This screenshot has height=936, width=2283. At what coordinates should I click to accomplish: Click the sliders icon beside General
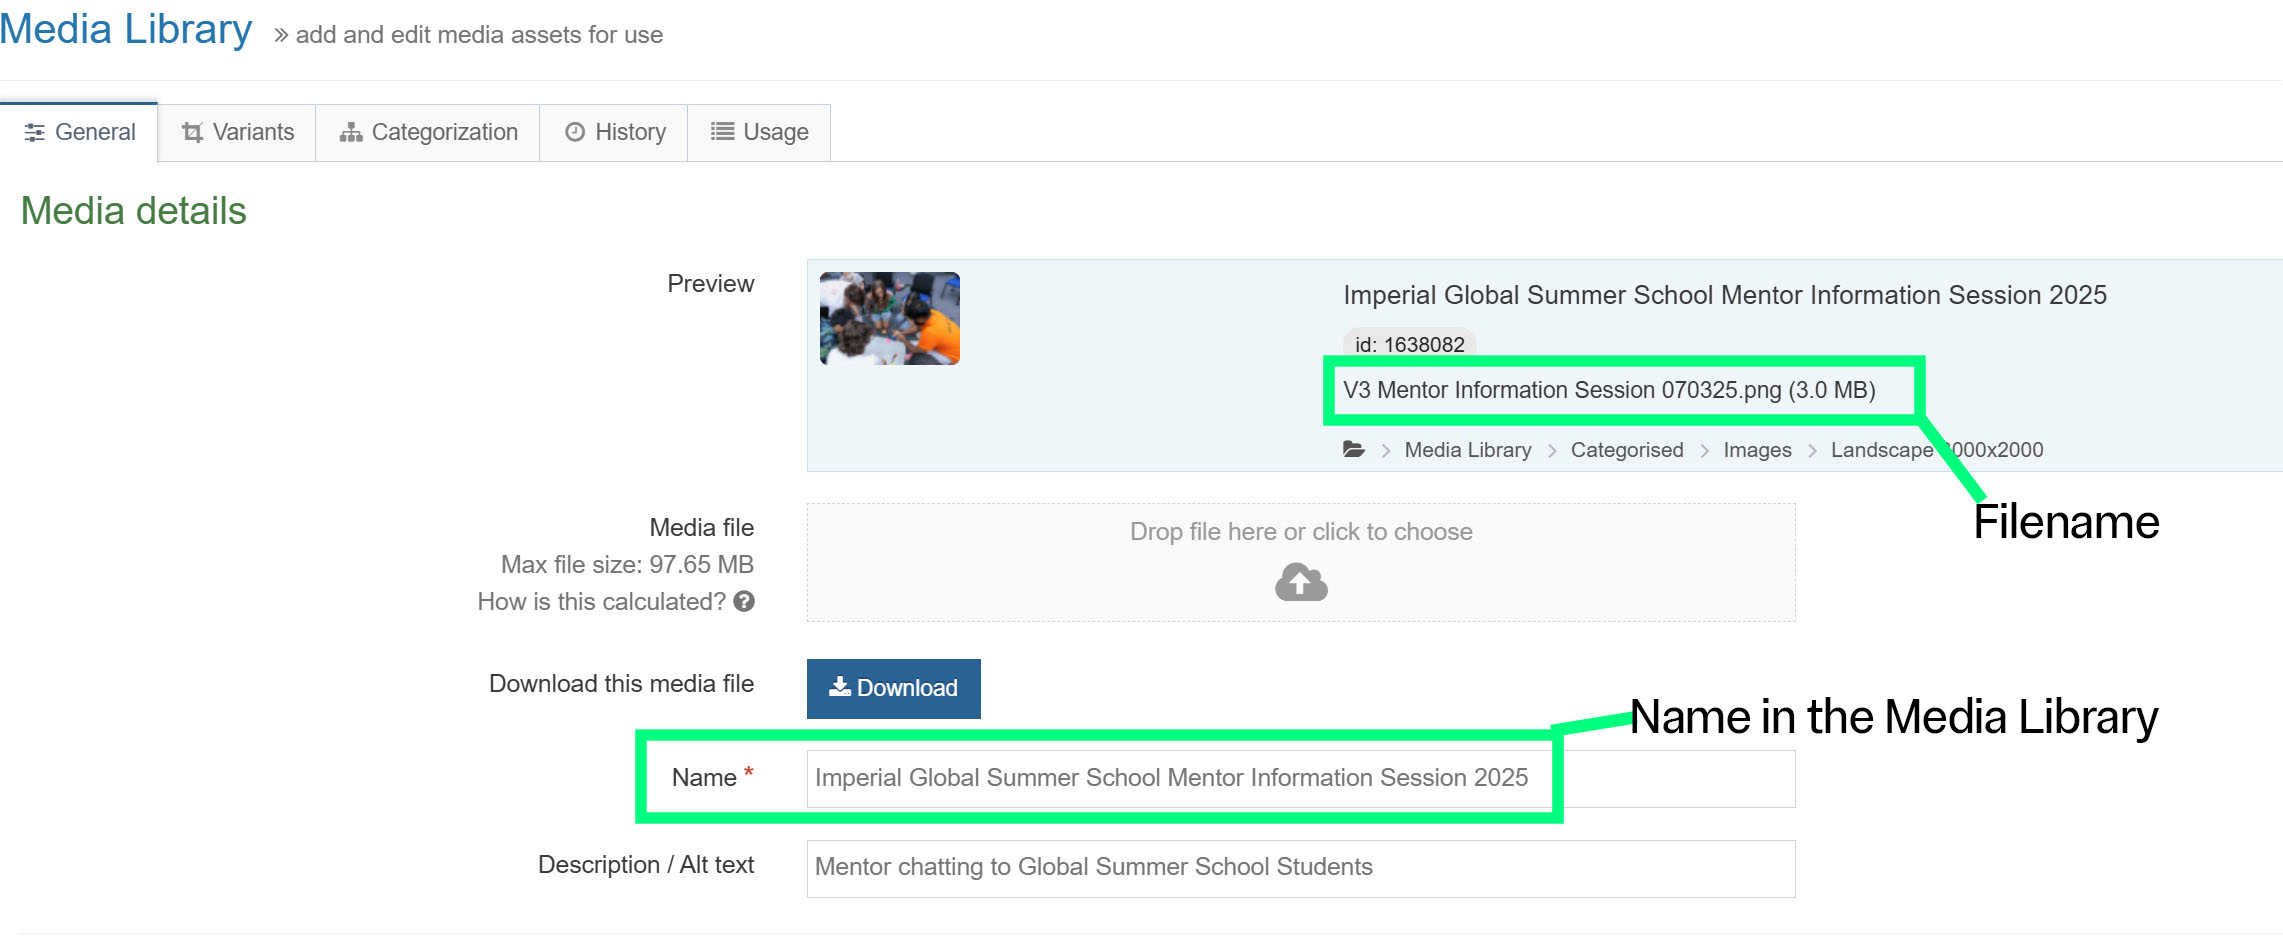35,131
